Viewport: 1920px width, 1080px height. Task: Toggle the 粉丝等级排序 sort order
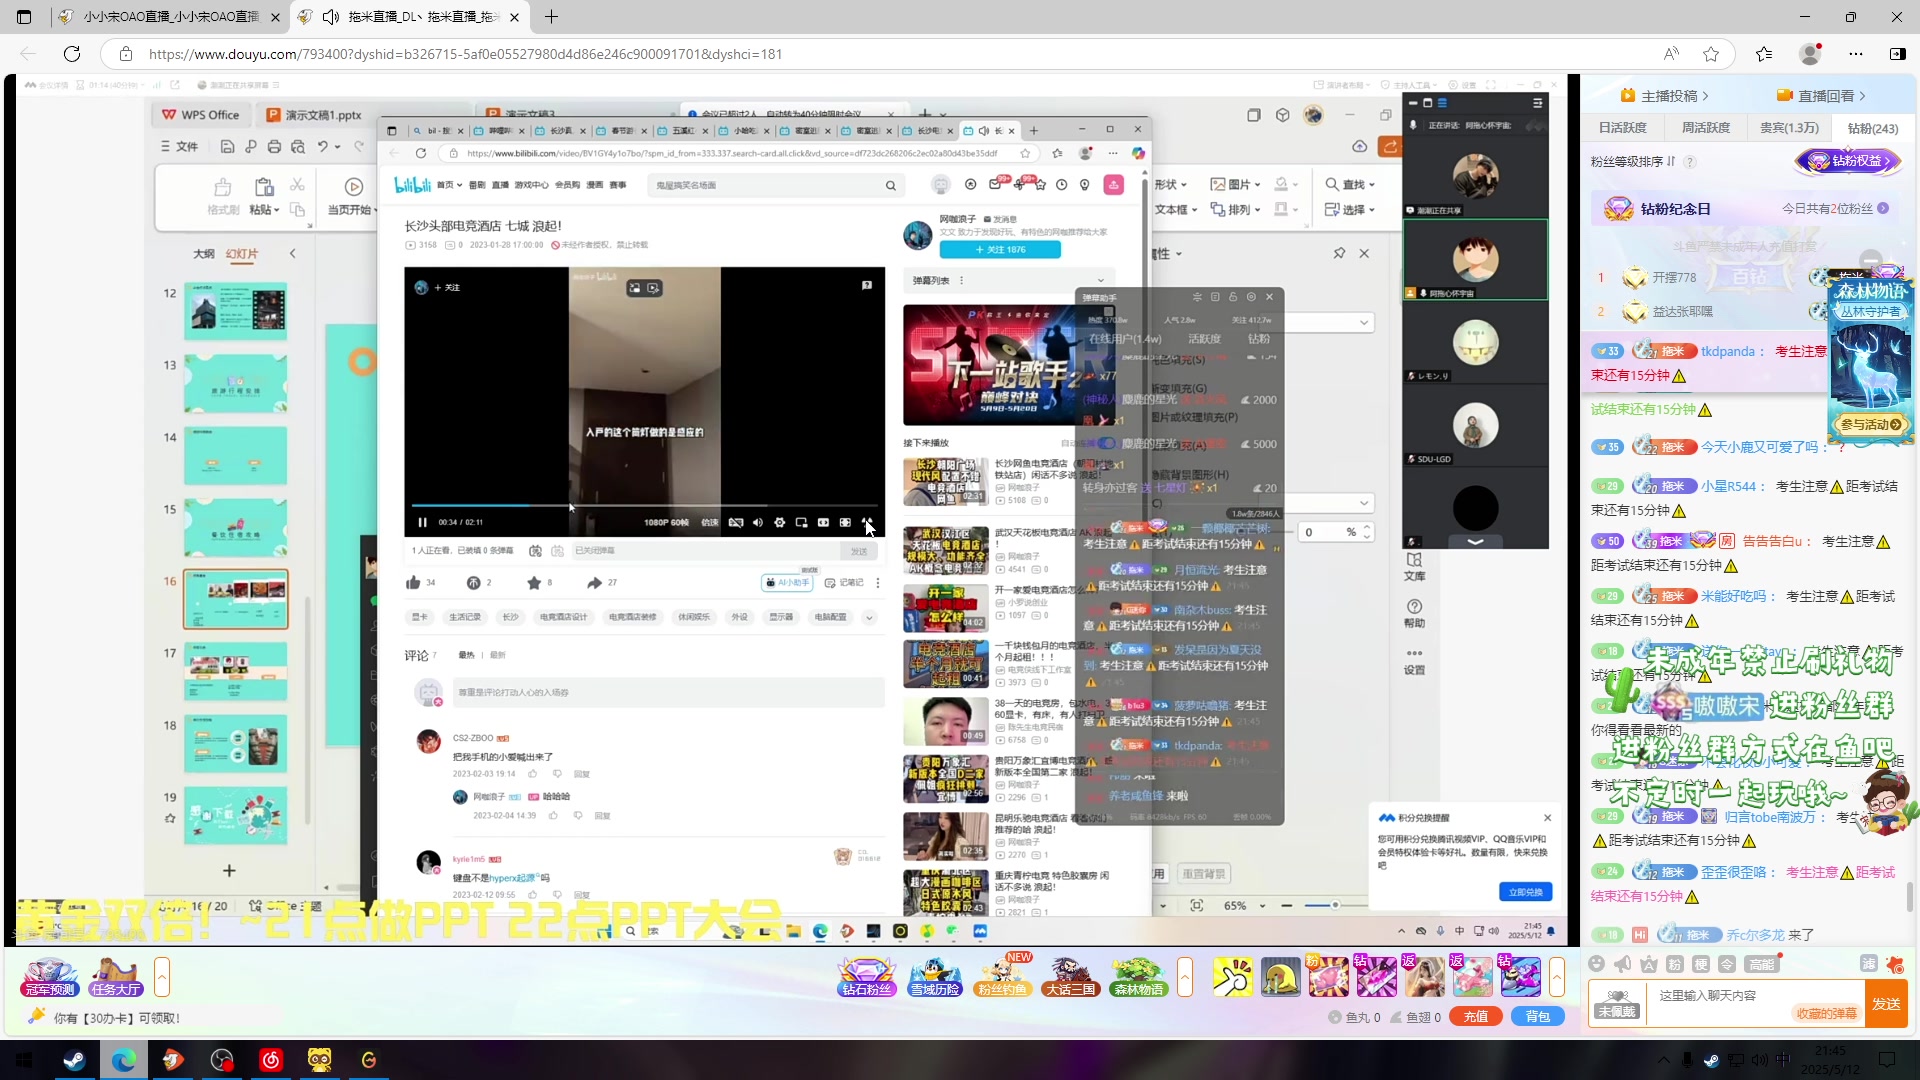click(1670, 162)
